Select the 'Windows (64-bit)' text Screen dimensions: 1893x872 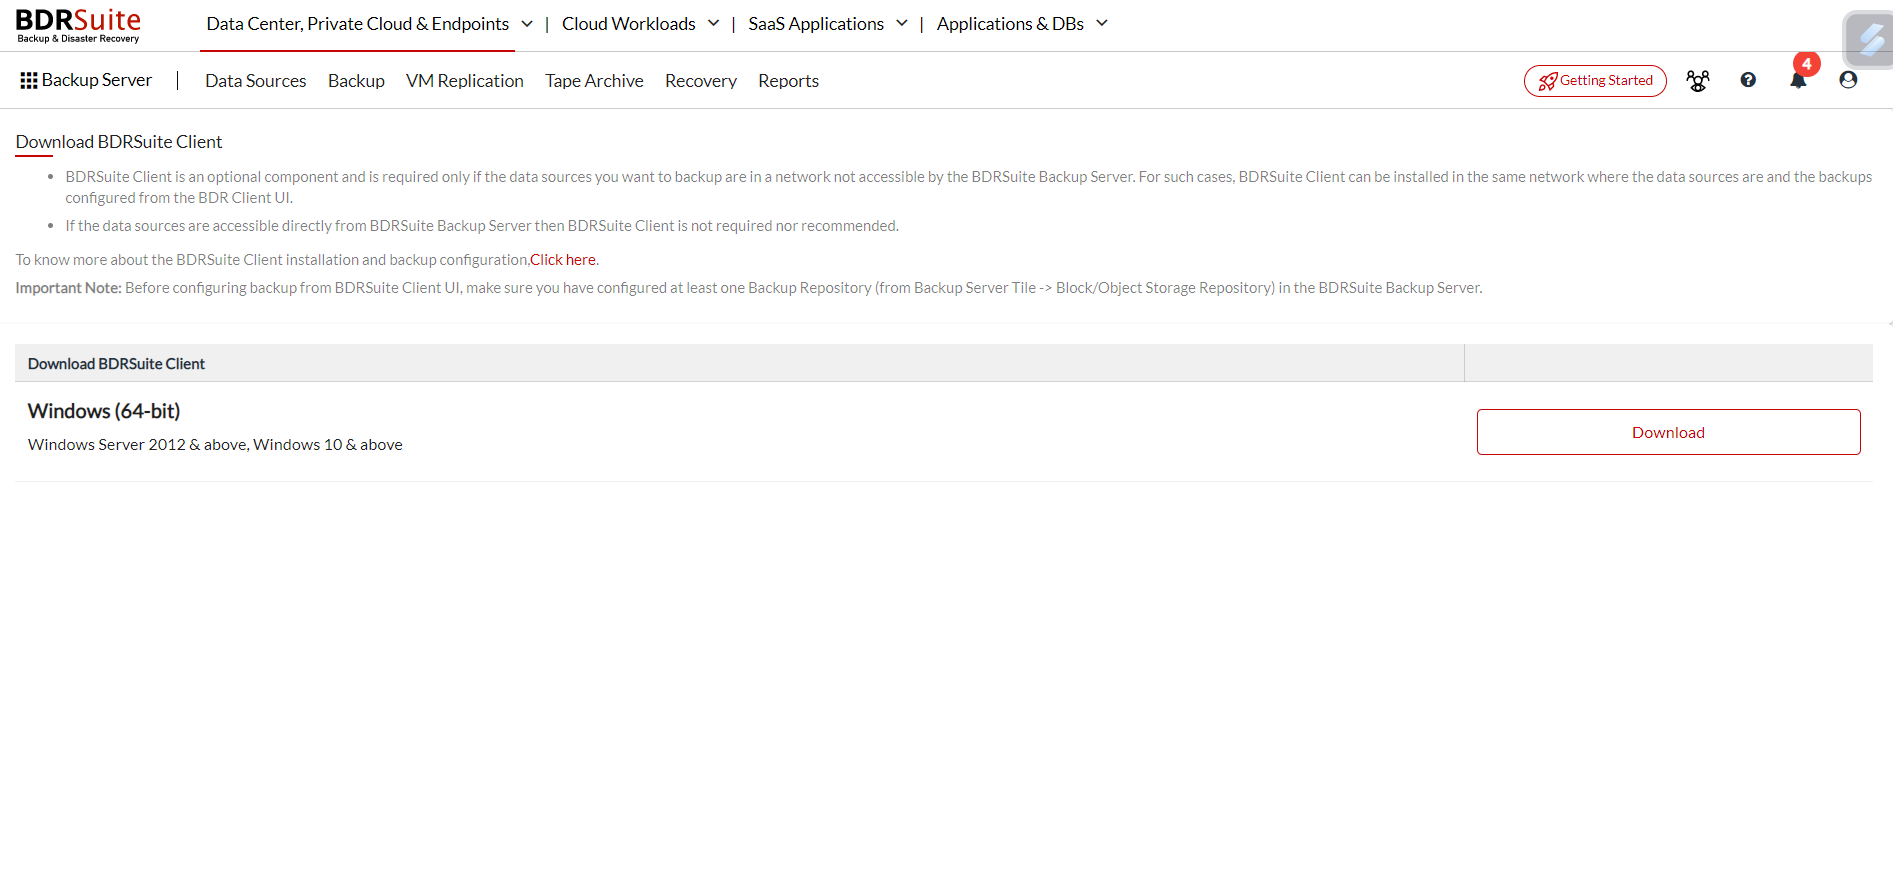point(104,411)
